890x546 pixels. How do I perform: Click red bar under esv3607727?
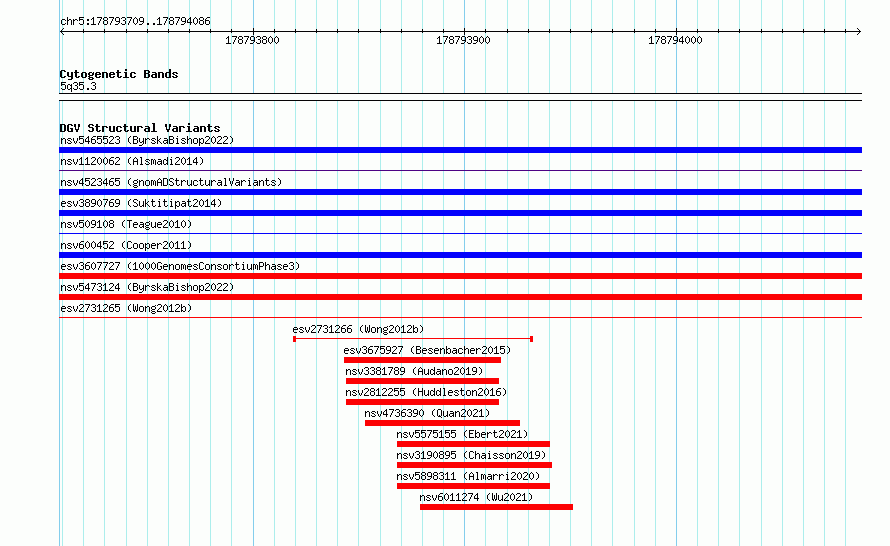pyautogui.click(x=460, y=276)
